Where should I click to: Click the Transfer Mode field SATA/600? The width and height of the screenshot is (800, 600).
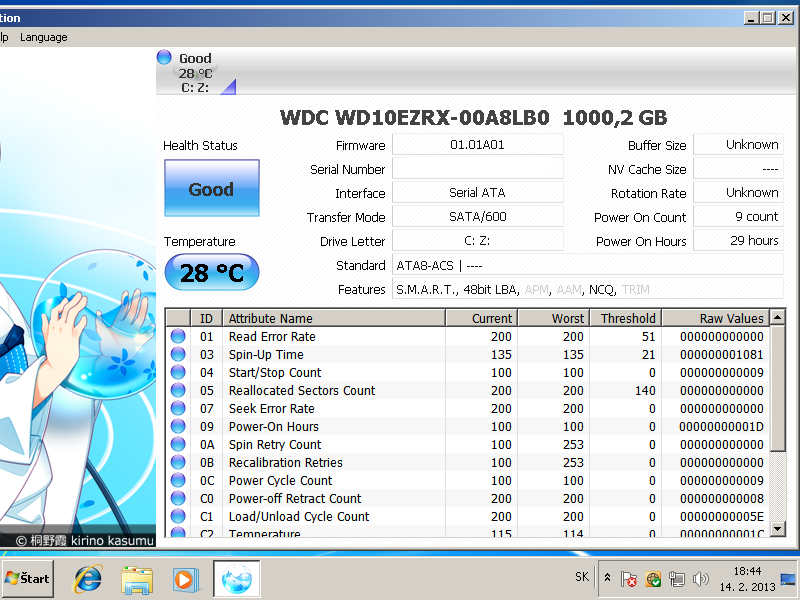pos(478,216)
